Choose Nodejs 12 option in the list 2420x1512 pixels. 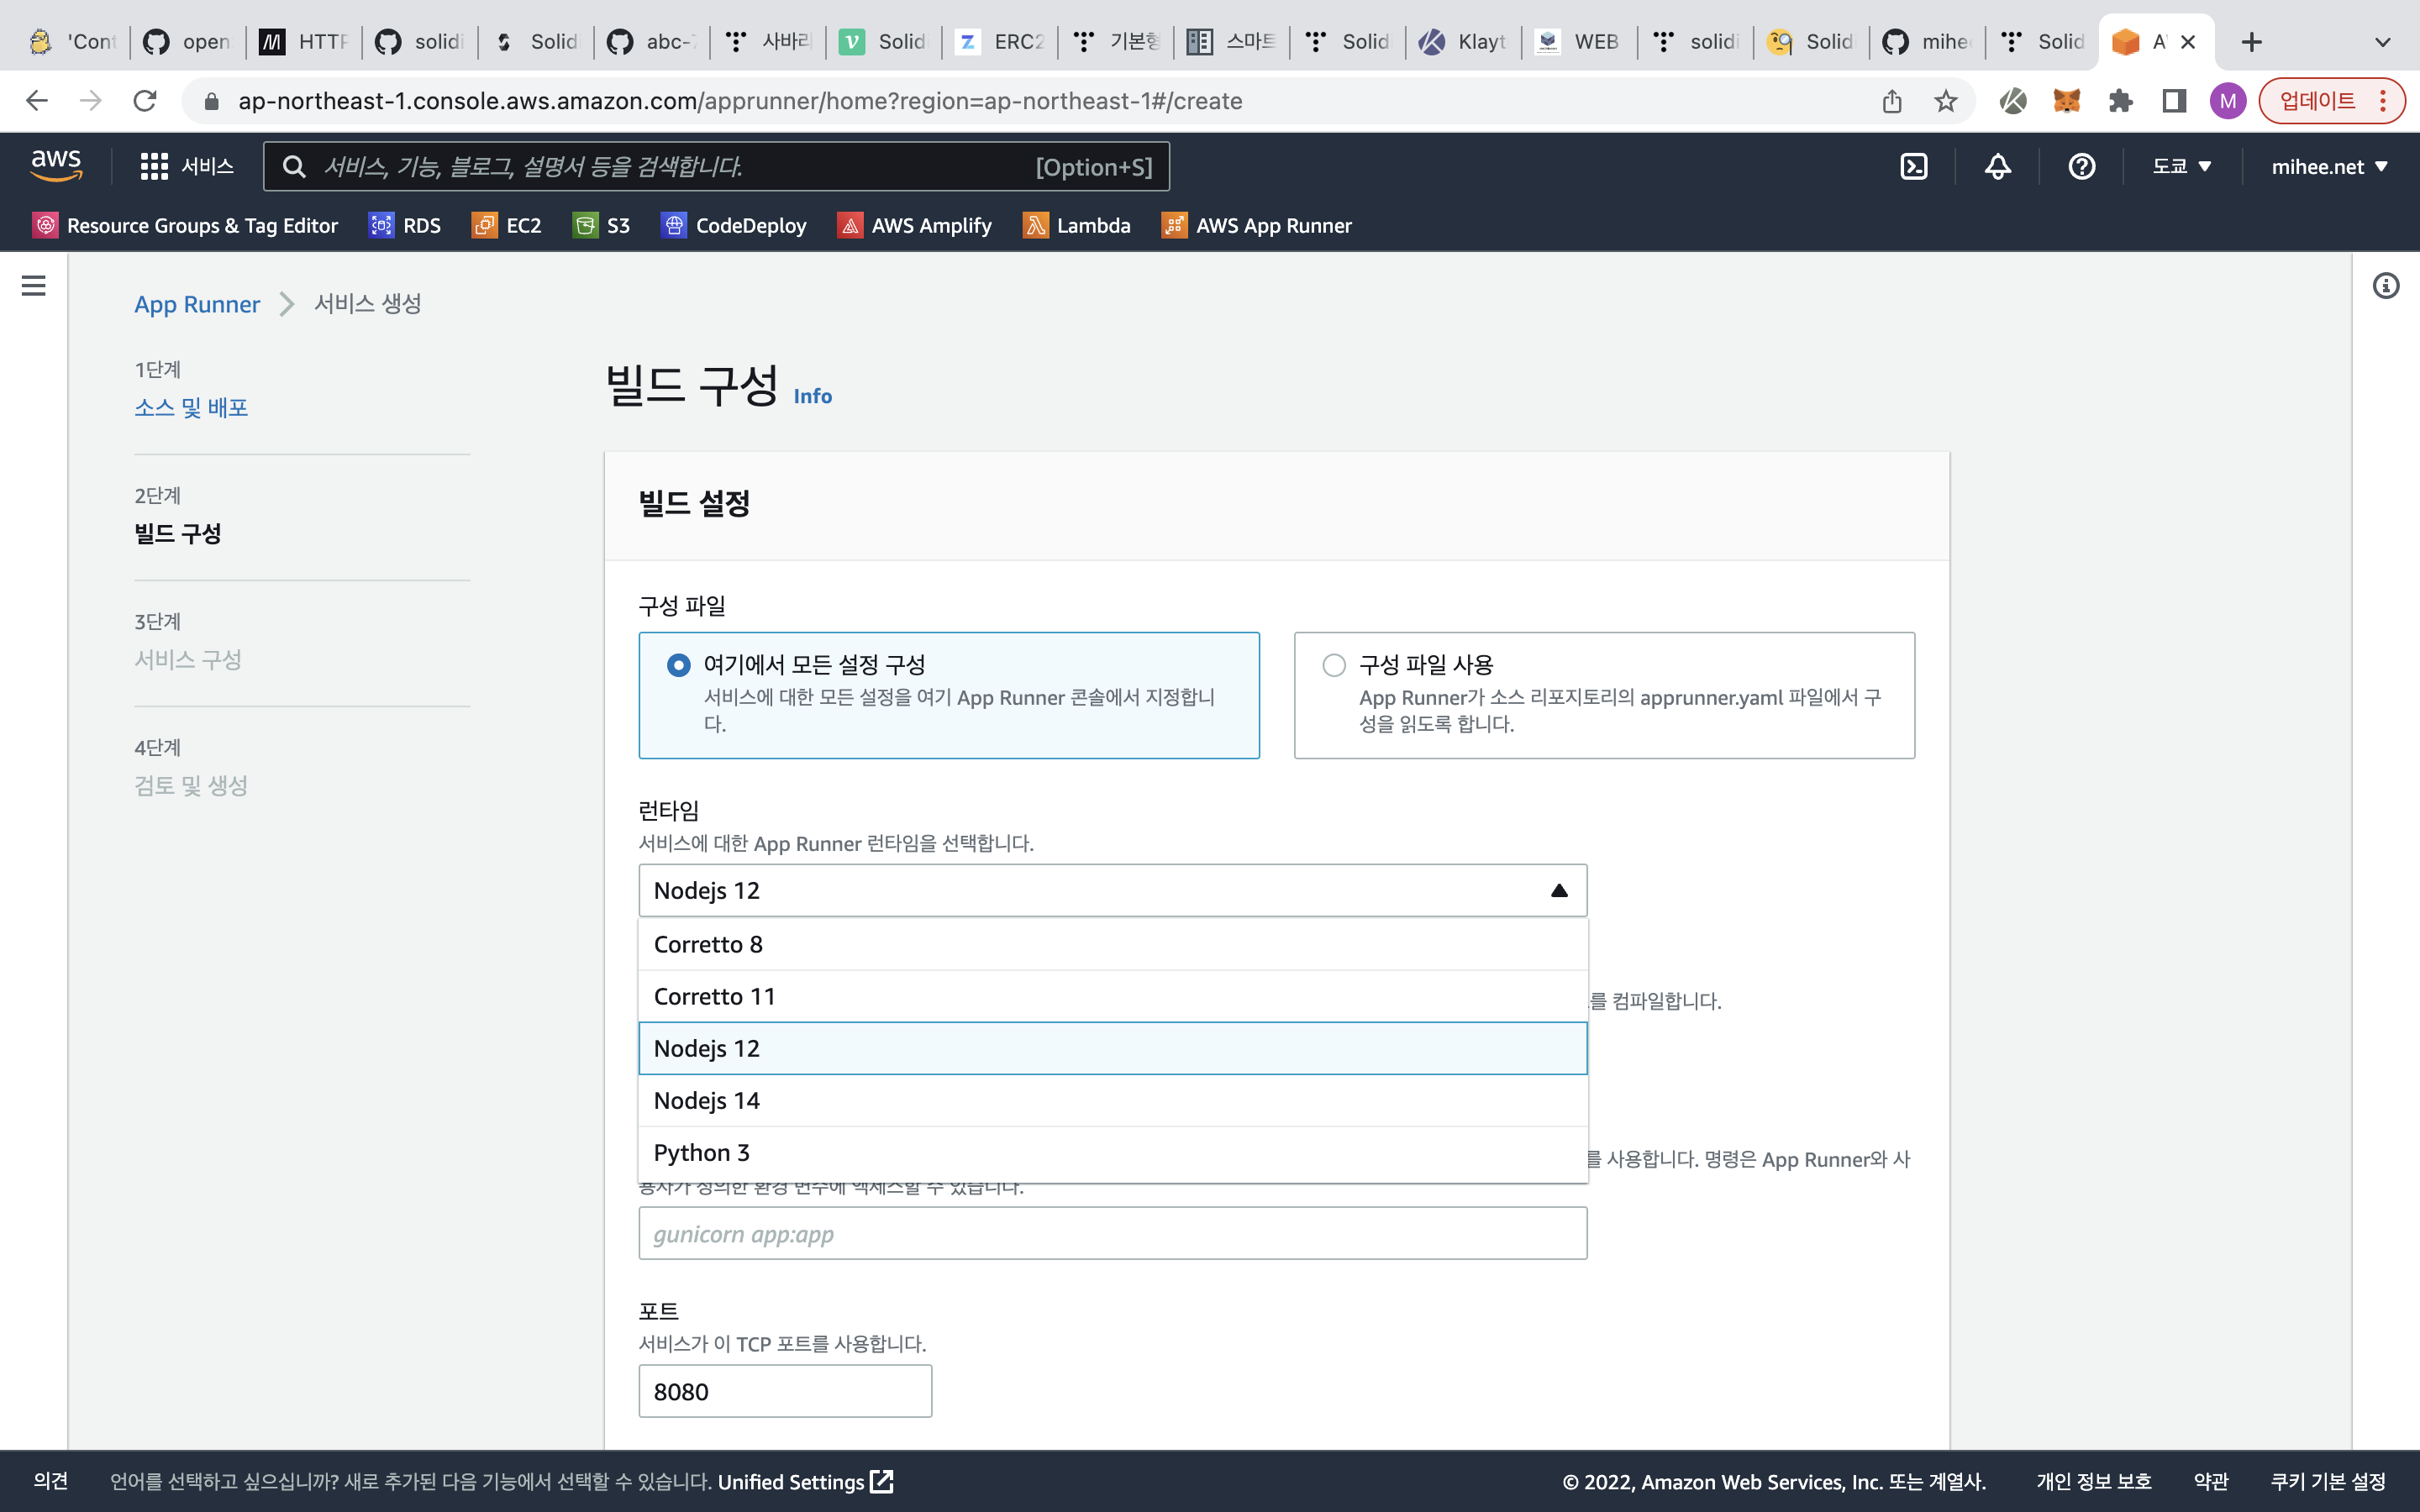[x=1112, y=1048]
